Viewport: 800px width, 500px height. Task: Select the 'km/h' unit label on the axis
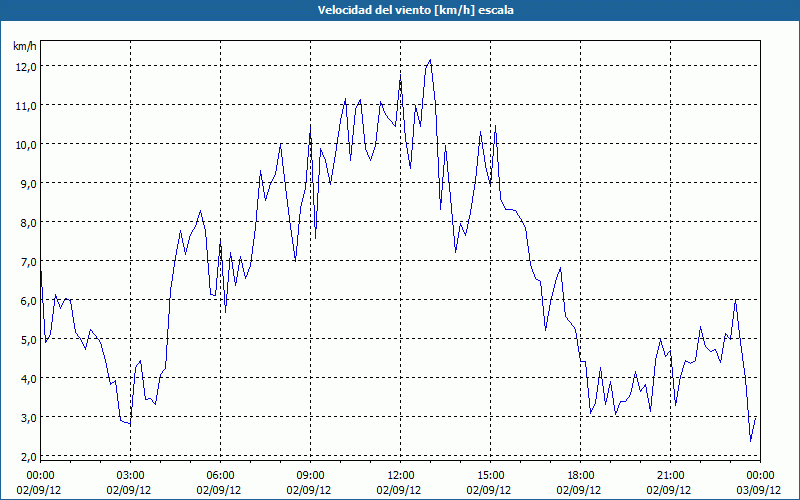coord(25,47)
